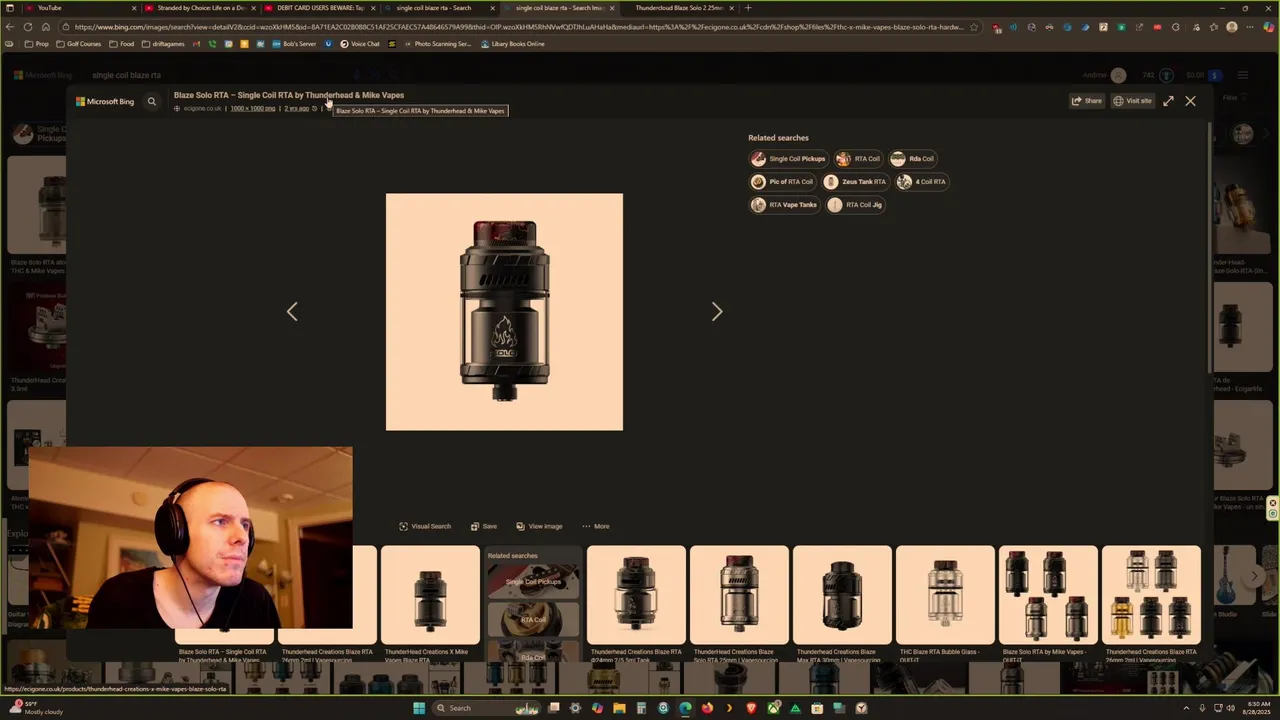Image resolution: width=1280 pixels, height=720 pixels.
Task: Select Zeus Tank RTA related search
Action: 856,181
